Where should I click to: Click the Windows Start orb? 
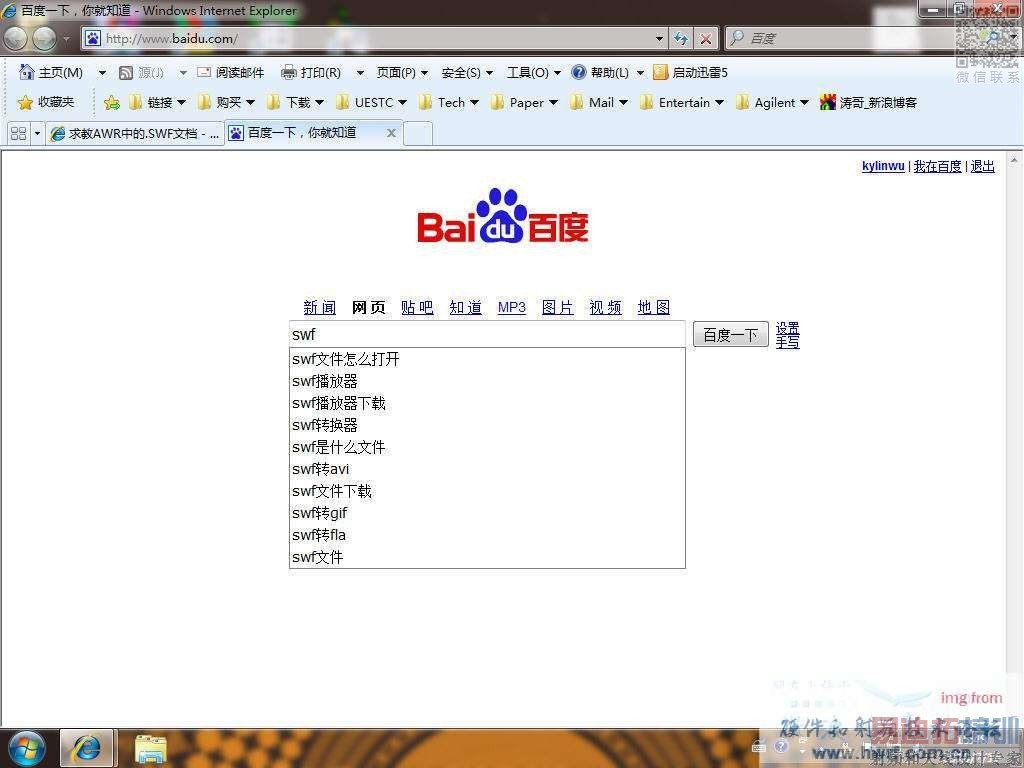click(x=25, y=748)
